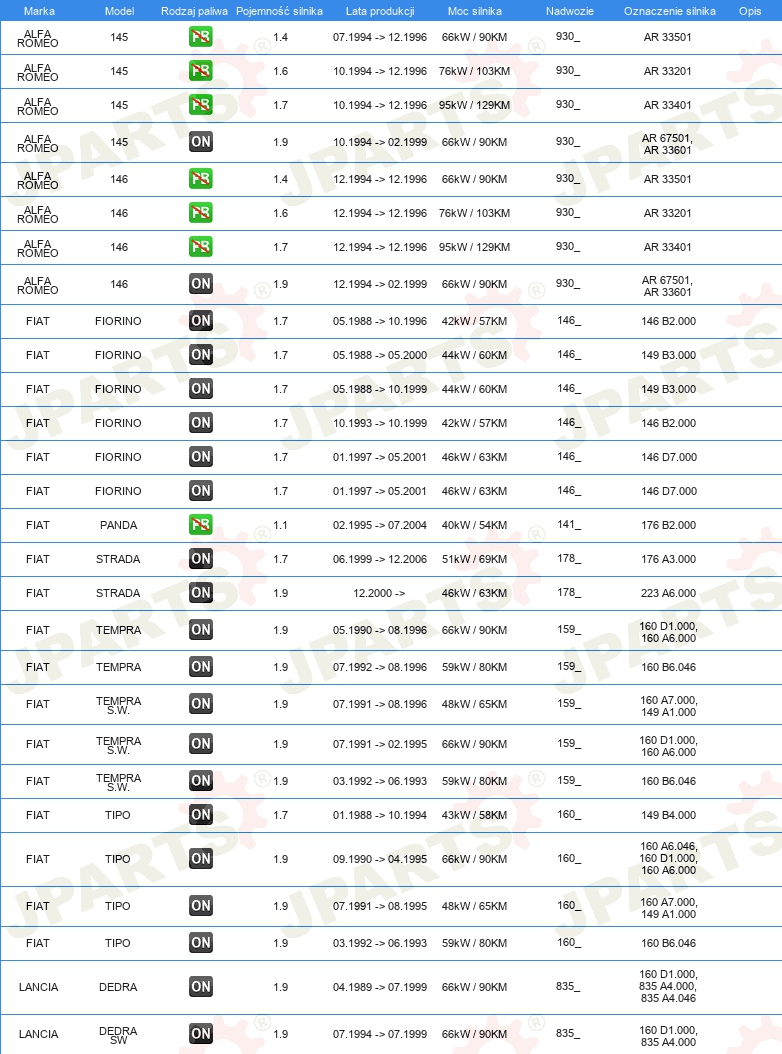Click the production date 12.2000 ->
782x1054 pixels.
379,593
